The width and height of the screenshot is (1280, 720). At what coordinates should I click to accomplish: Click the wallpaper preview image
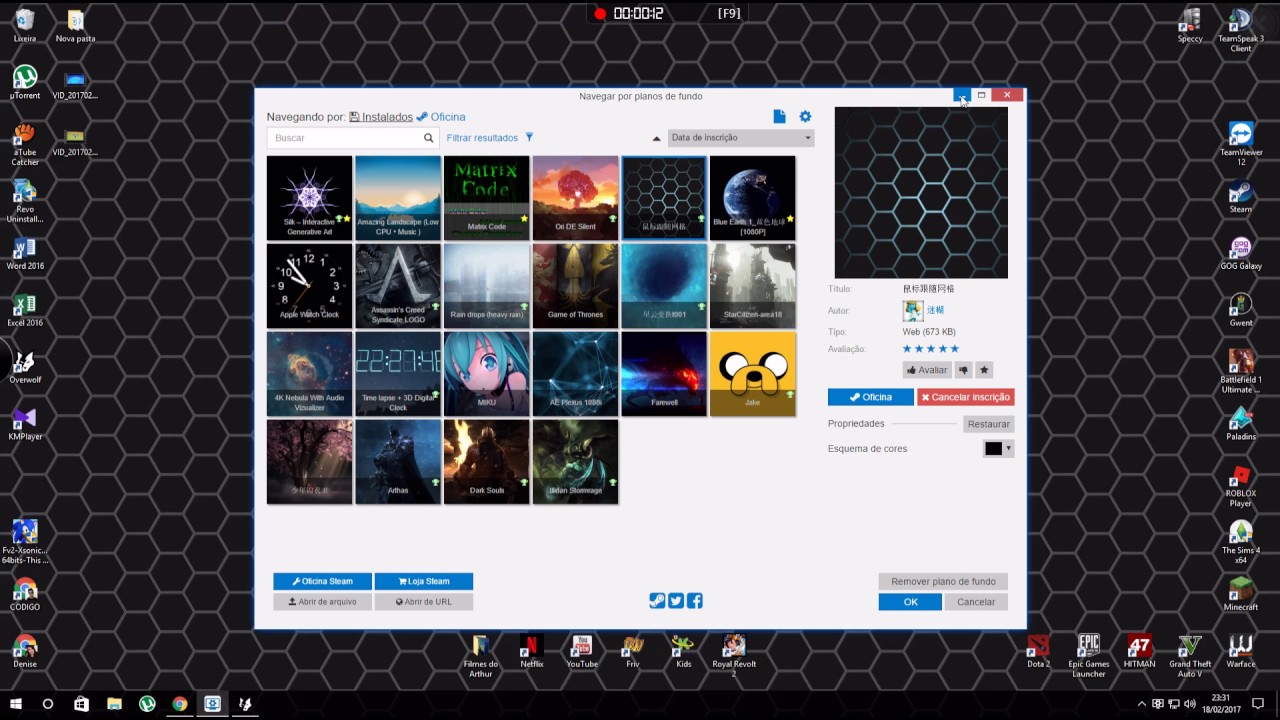[921, 192]
